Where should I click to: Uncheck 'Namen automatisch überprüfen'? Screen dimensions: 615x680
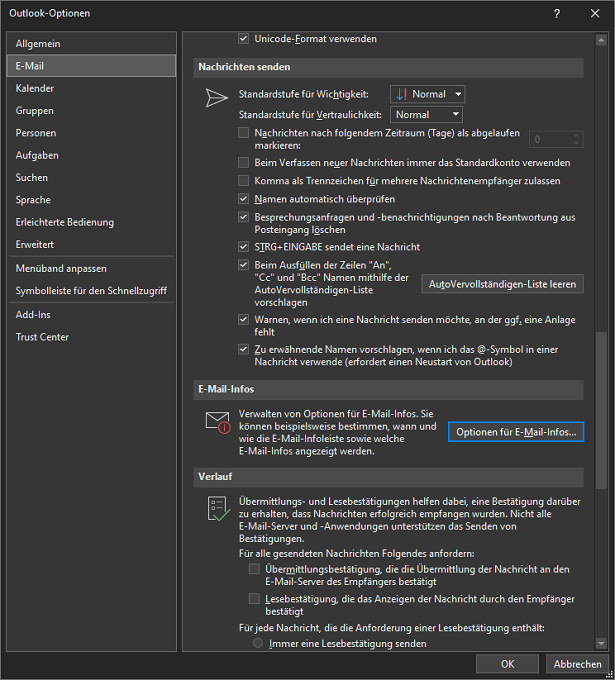click(244, 199)
